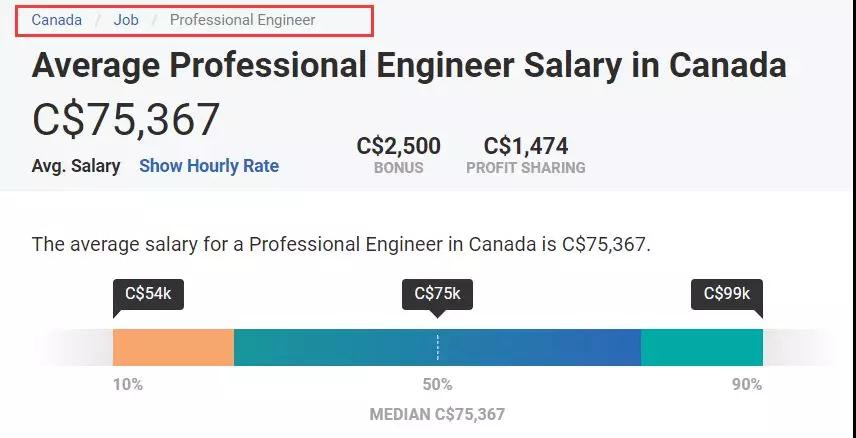Select the Professional Engineer breadcrumb item
Viewport: 856px width, 438px height.
[x=242, y=20]
